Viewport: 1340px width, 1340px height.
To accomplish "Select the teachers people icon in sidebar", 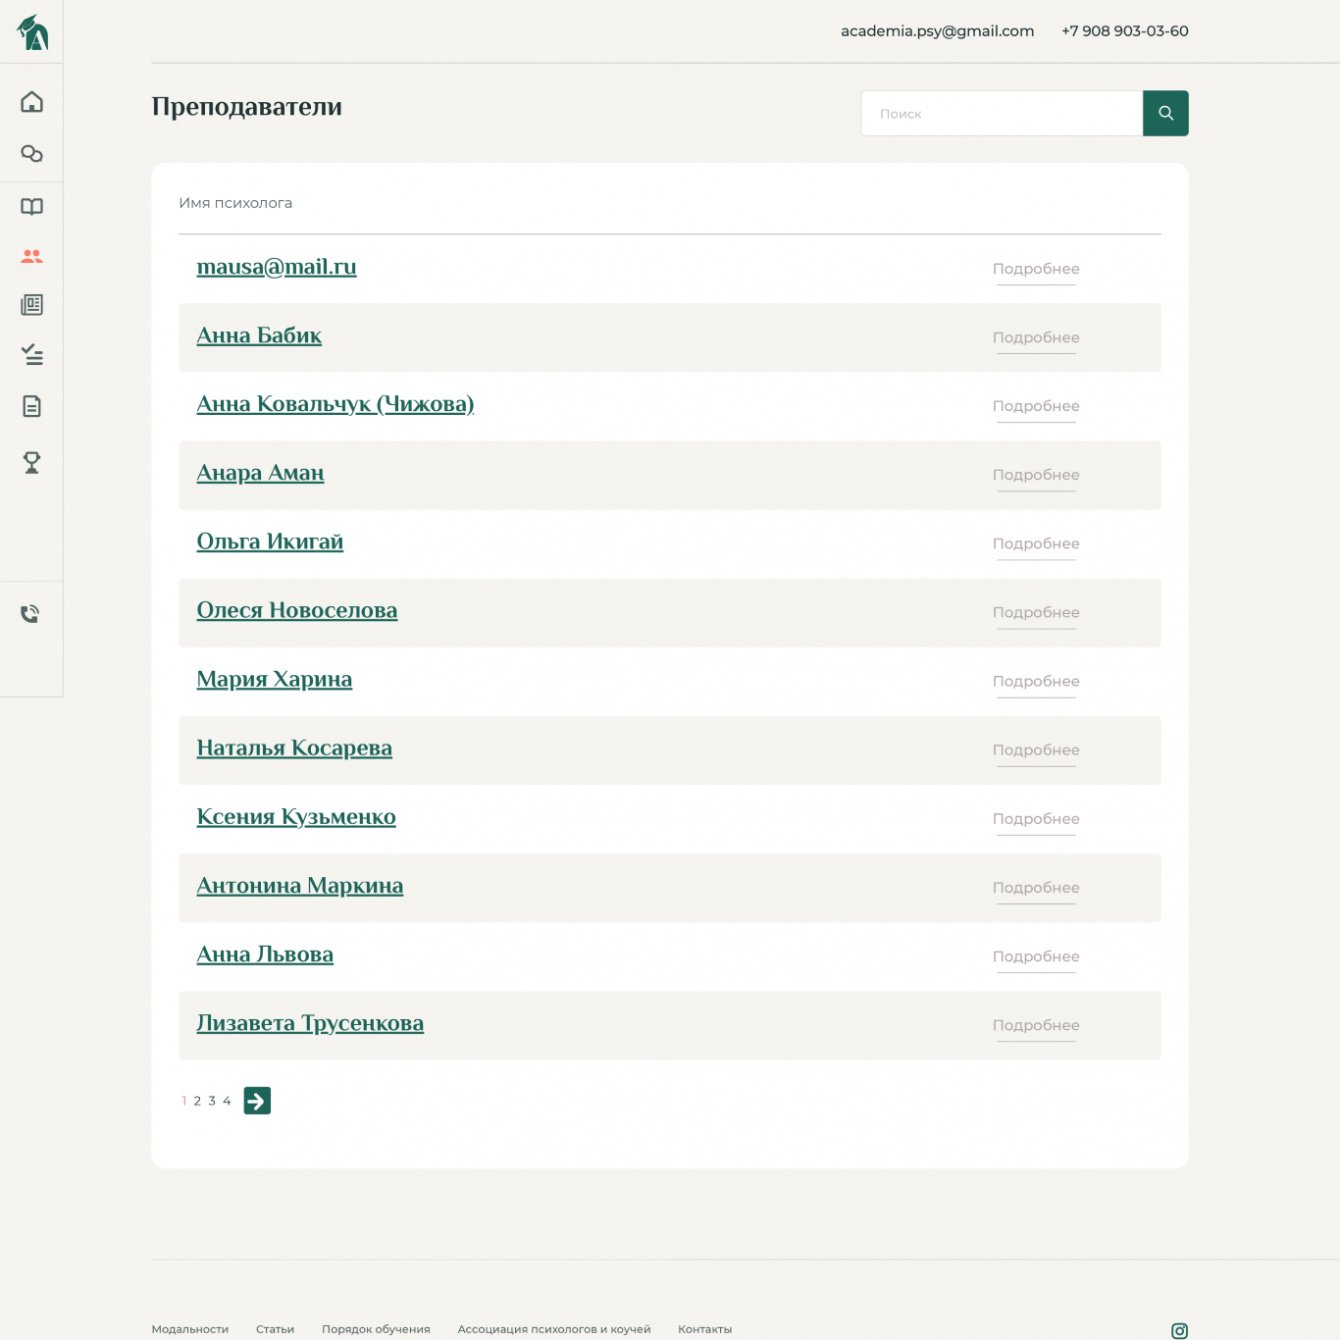I will tap(32, 257).
